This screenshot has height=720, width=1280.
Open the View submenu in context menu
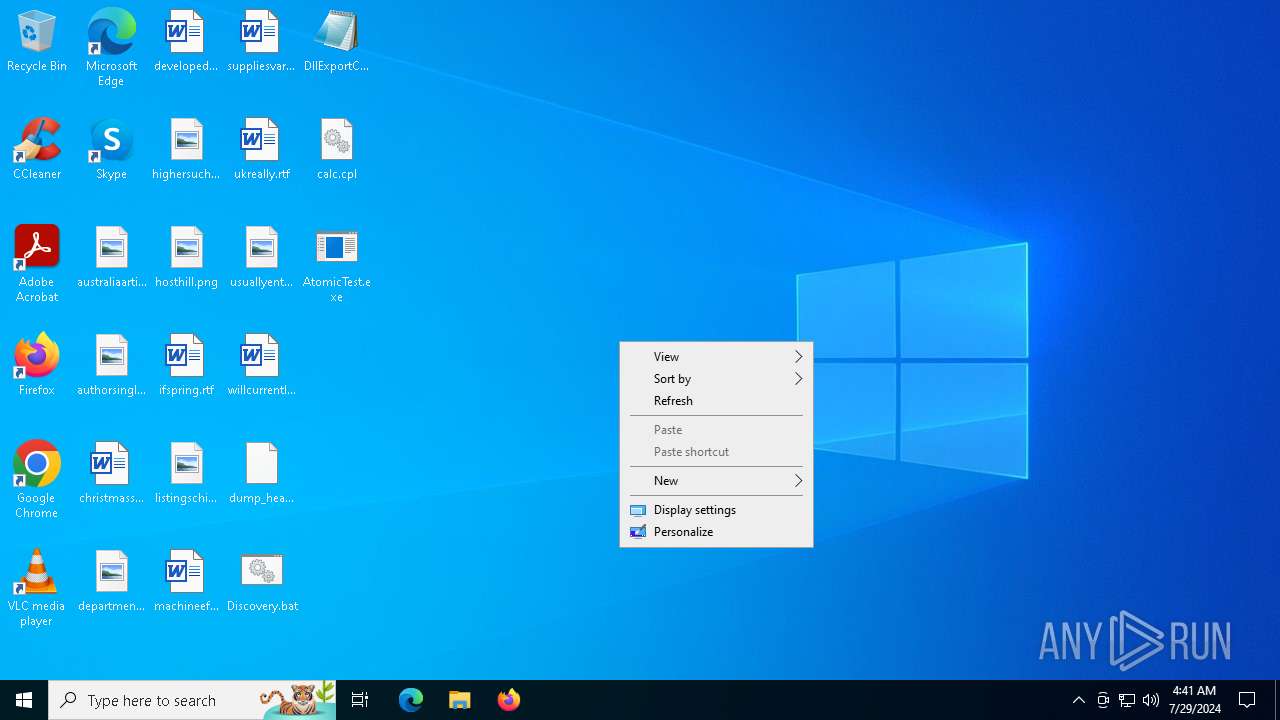(x=716, y=357)
